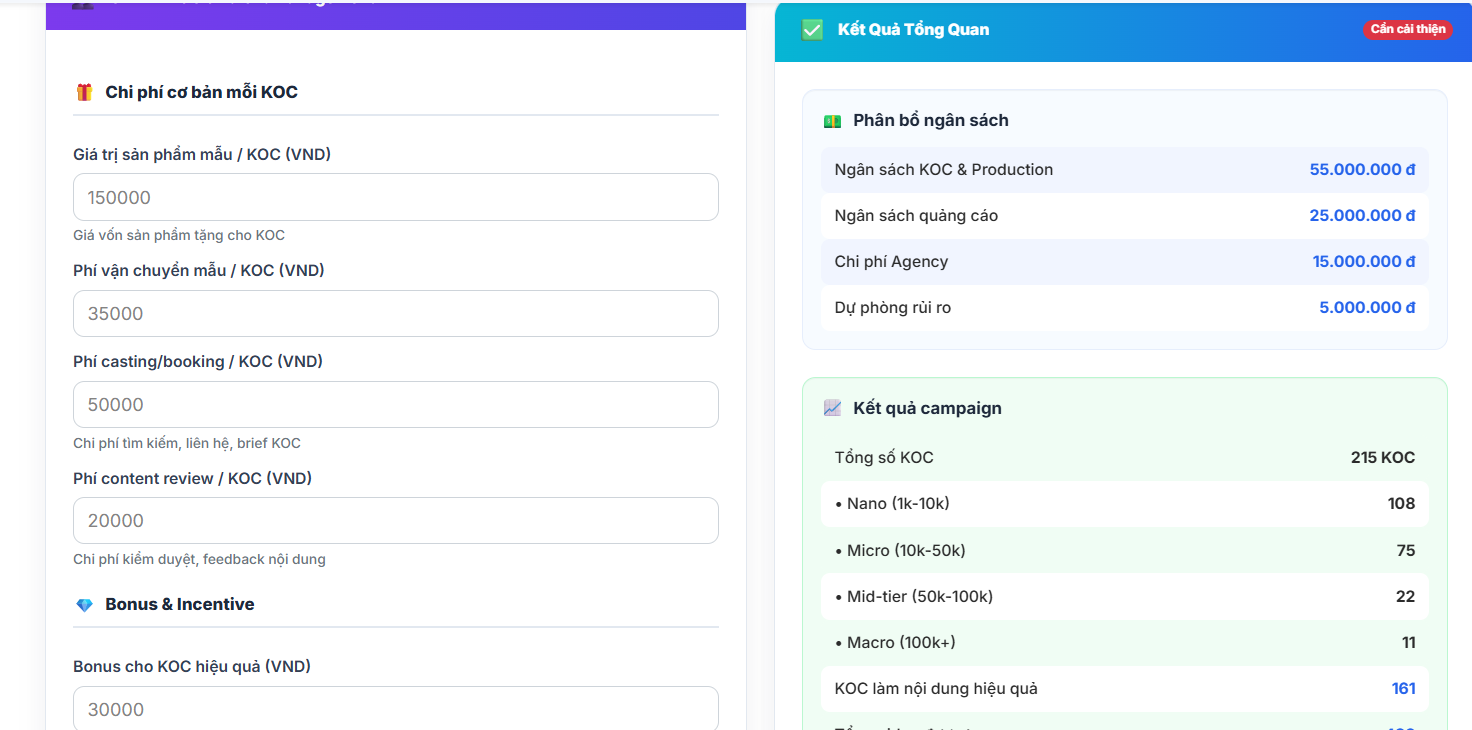Image resolution: width=1472 pixels, height=730 pixels.
Task: Click the Nano (1k-10k) row
Action: [x=1124, y=504]
